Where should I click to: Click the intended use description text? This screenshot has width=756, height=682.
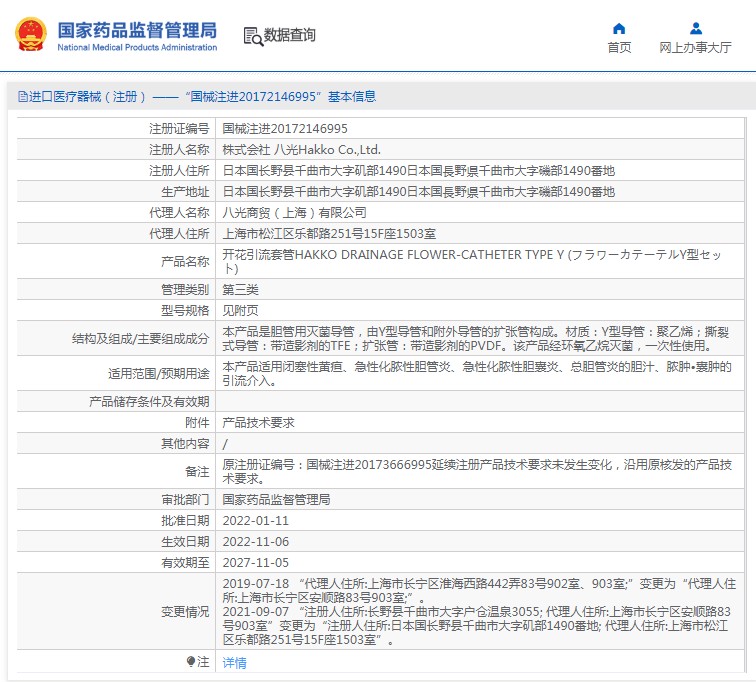coord(477,374)
